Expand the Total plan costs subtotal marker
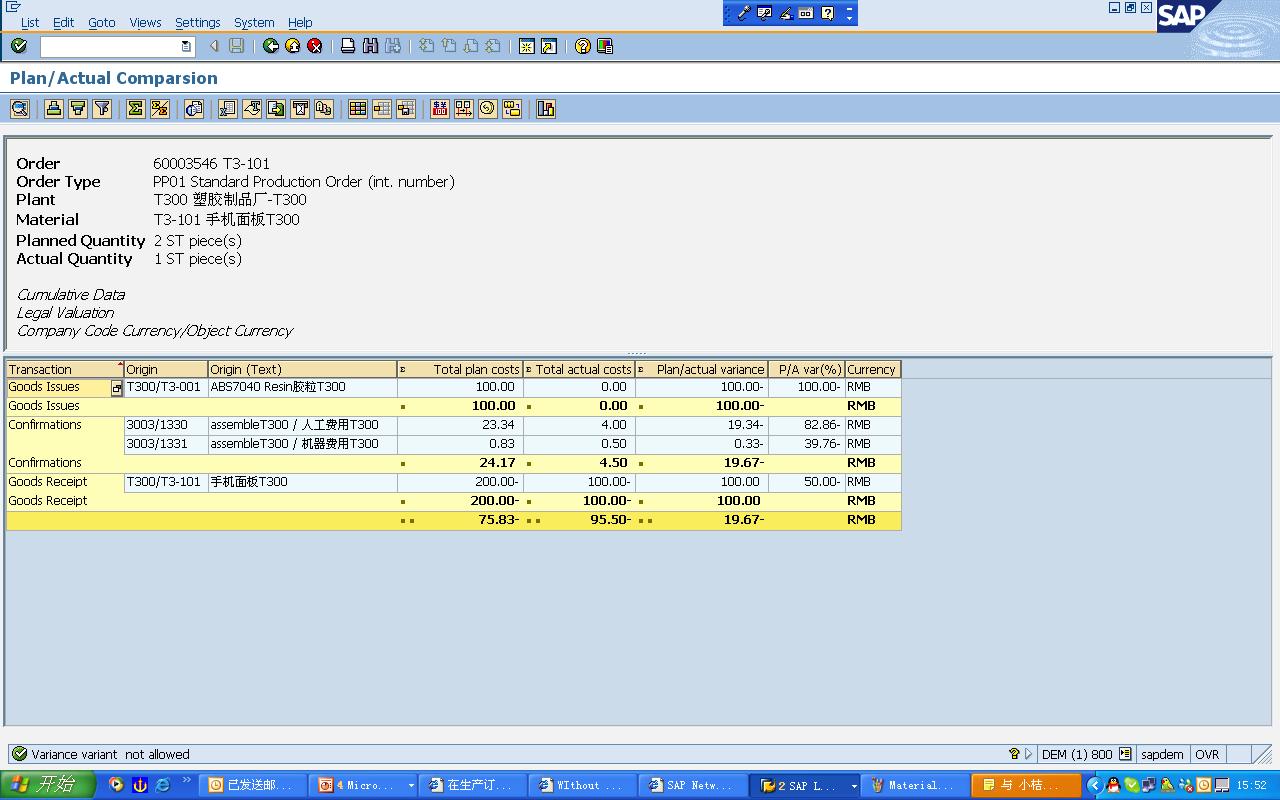The height and width of the screenshot is (800, 1280). [402, 407]
